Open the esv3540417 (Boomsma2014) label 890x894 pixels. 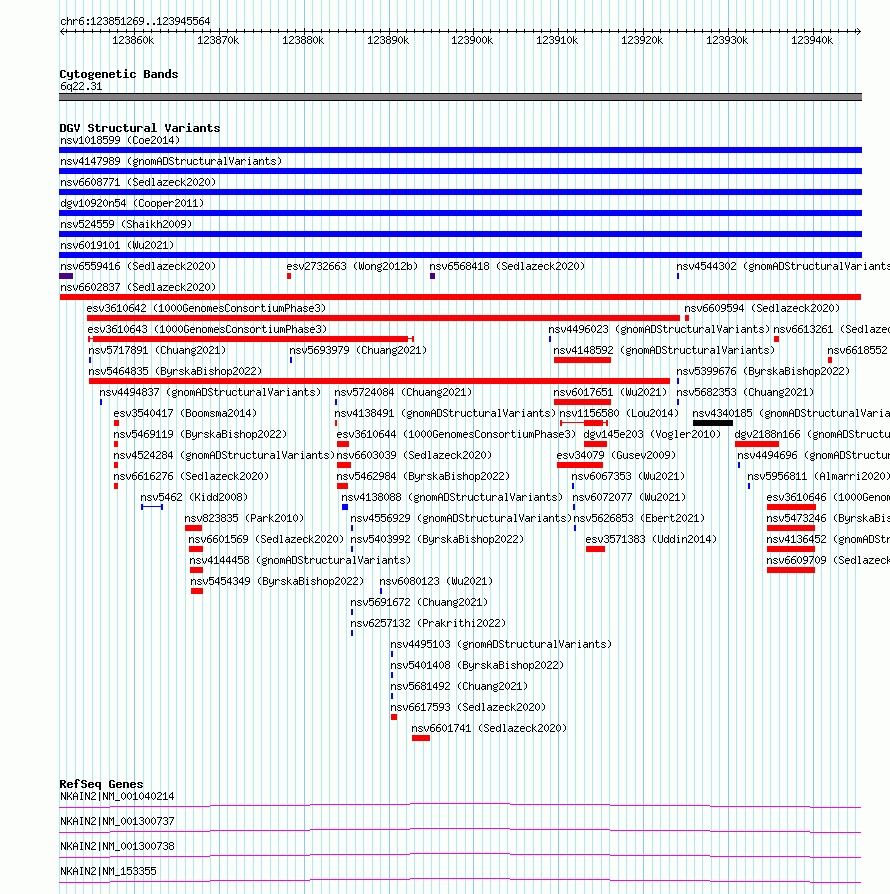(185, 413)
